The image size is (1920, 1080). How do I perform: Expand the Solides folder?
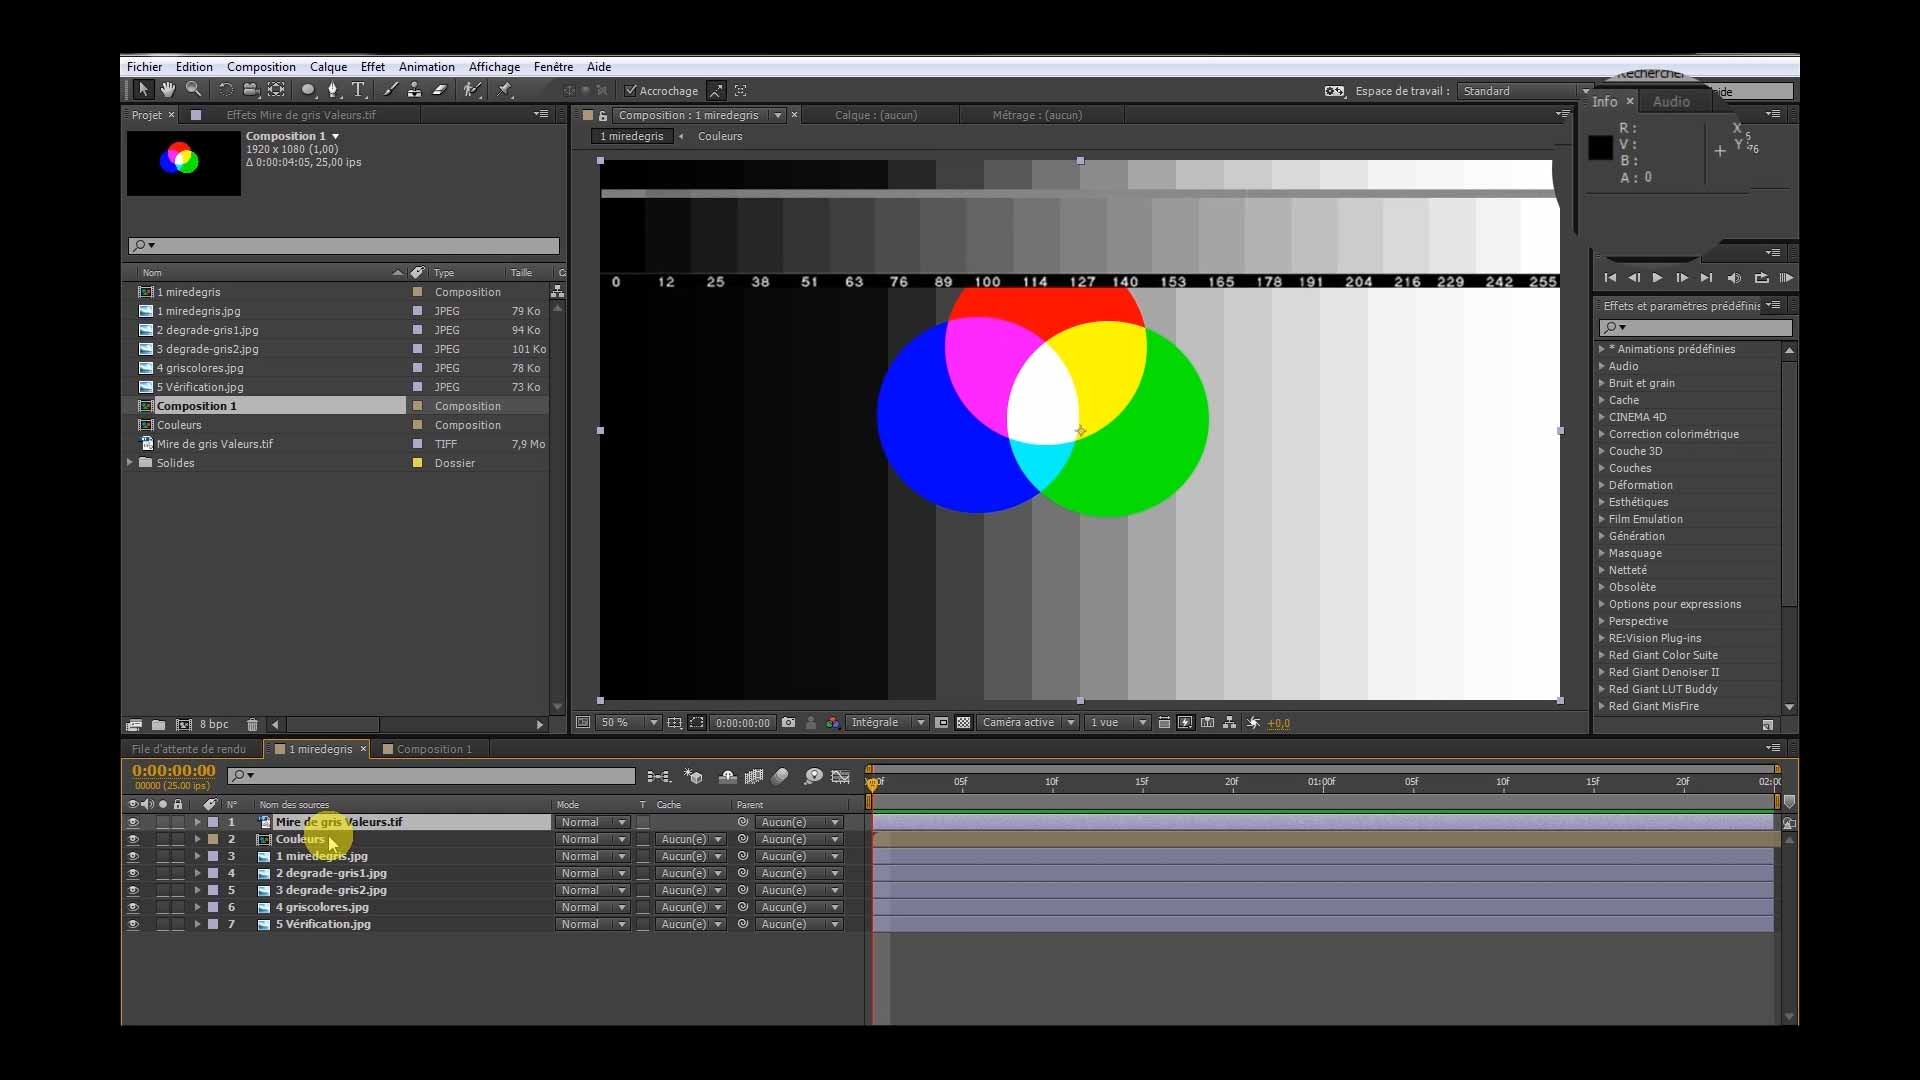pos(130,463)
